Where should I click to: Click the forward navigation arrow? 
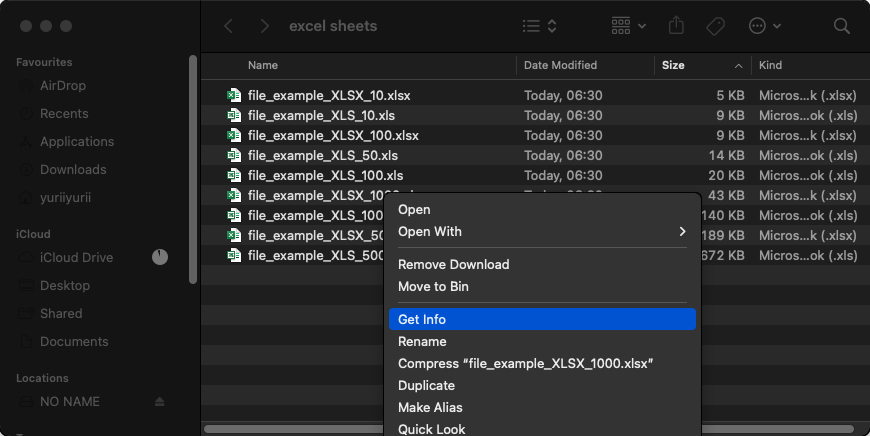coord(264,26)
